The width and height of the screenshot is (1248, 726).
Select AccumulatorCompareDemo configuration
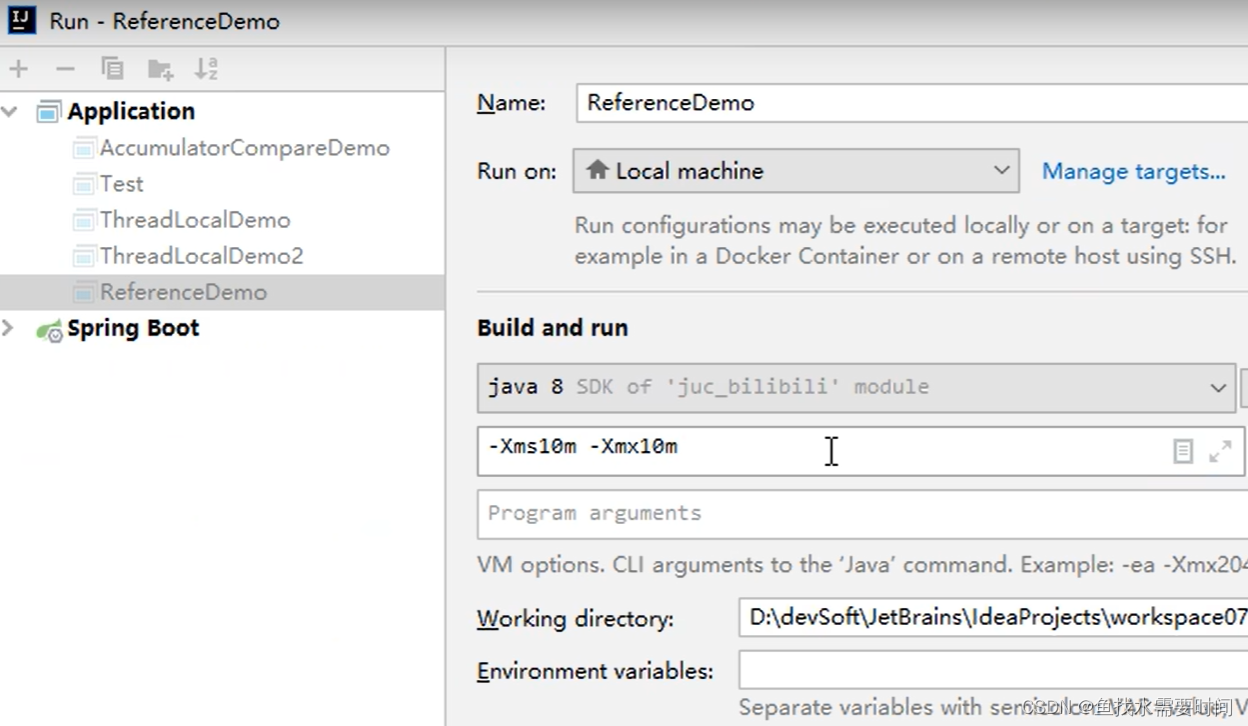[x=244, y=148]
